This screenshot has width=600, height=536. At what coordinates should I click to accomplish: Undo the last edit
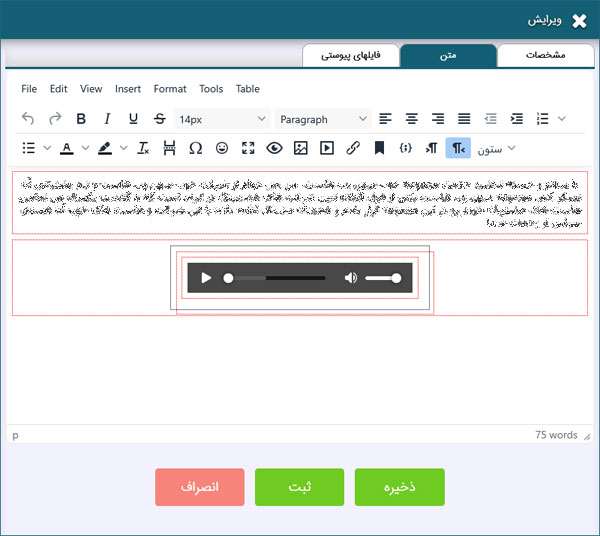tap(28, 119)
